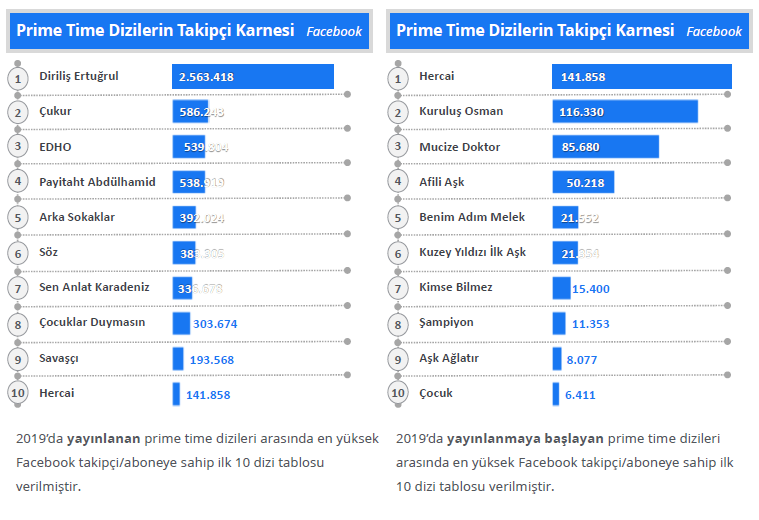Click the Payitaht Abdülhamid label

pyautogui.click(x=97, y=182)
